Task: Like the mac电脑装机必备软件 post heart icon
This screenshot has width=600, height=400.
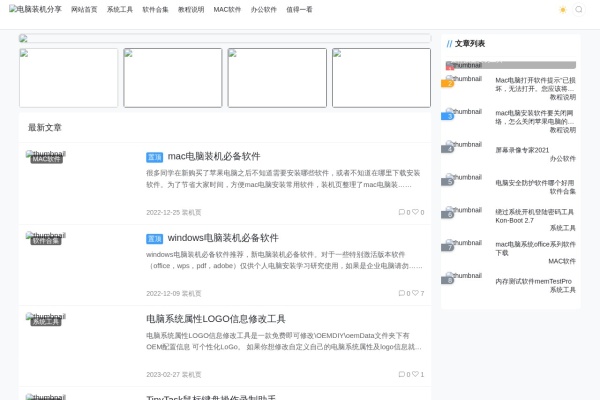Action: 415,212
